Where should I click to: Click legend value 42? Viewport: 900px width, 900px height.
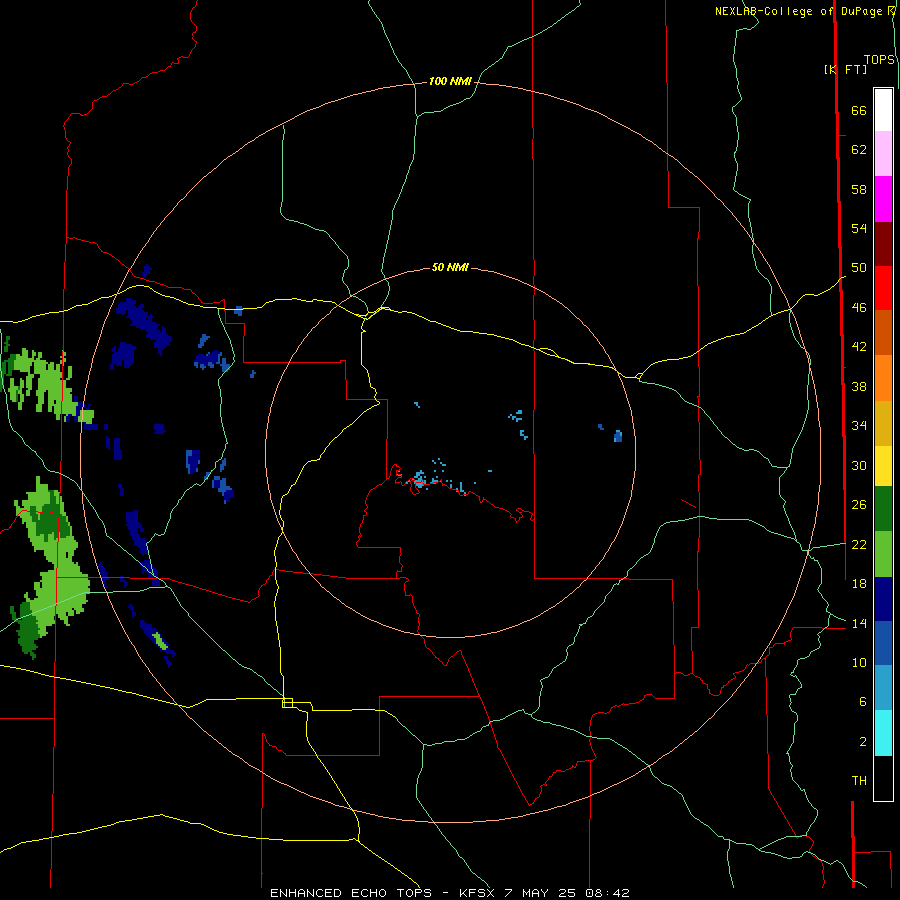coord(859,347)
